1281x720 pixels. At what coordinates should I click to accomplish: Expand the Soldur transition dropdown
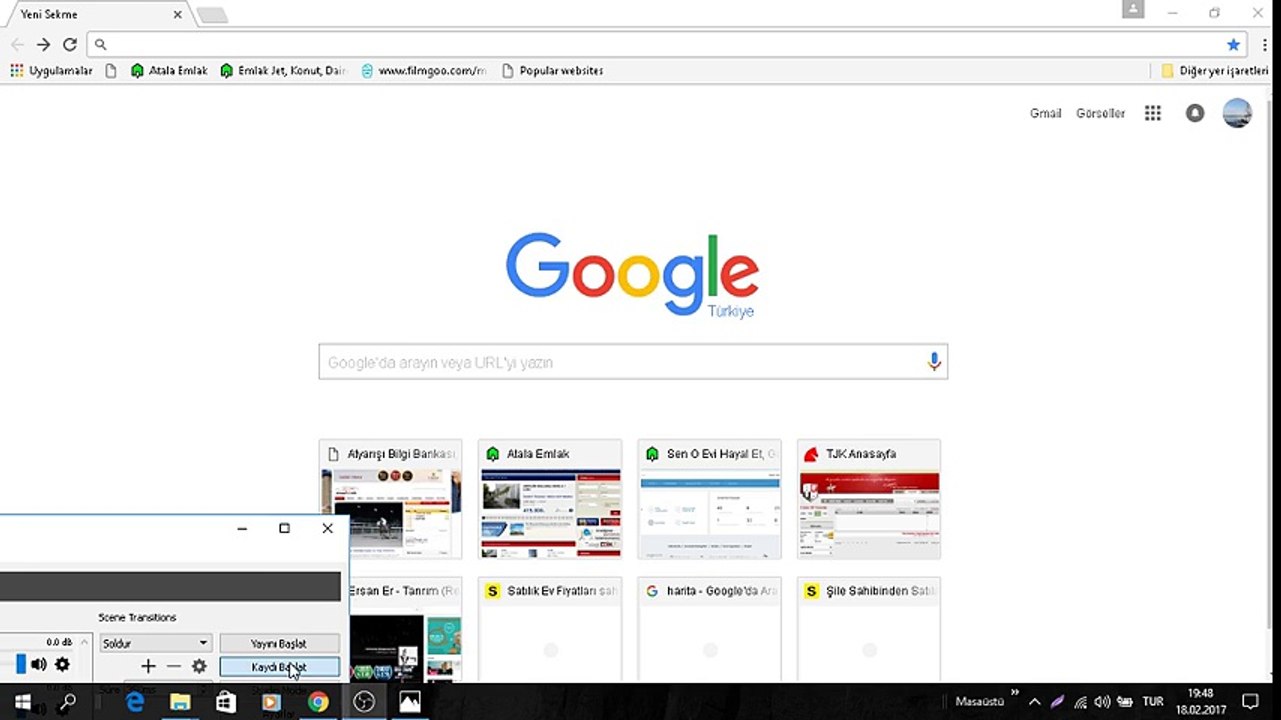(155, 643)
